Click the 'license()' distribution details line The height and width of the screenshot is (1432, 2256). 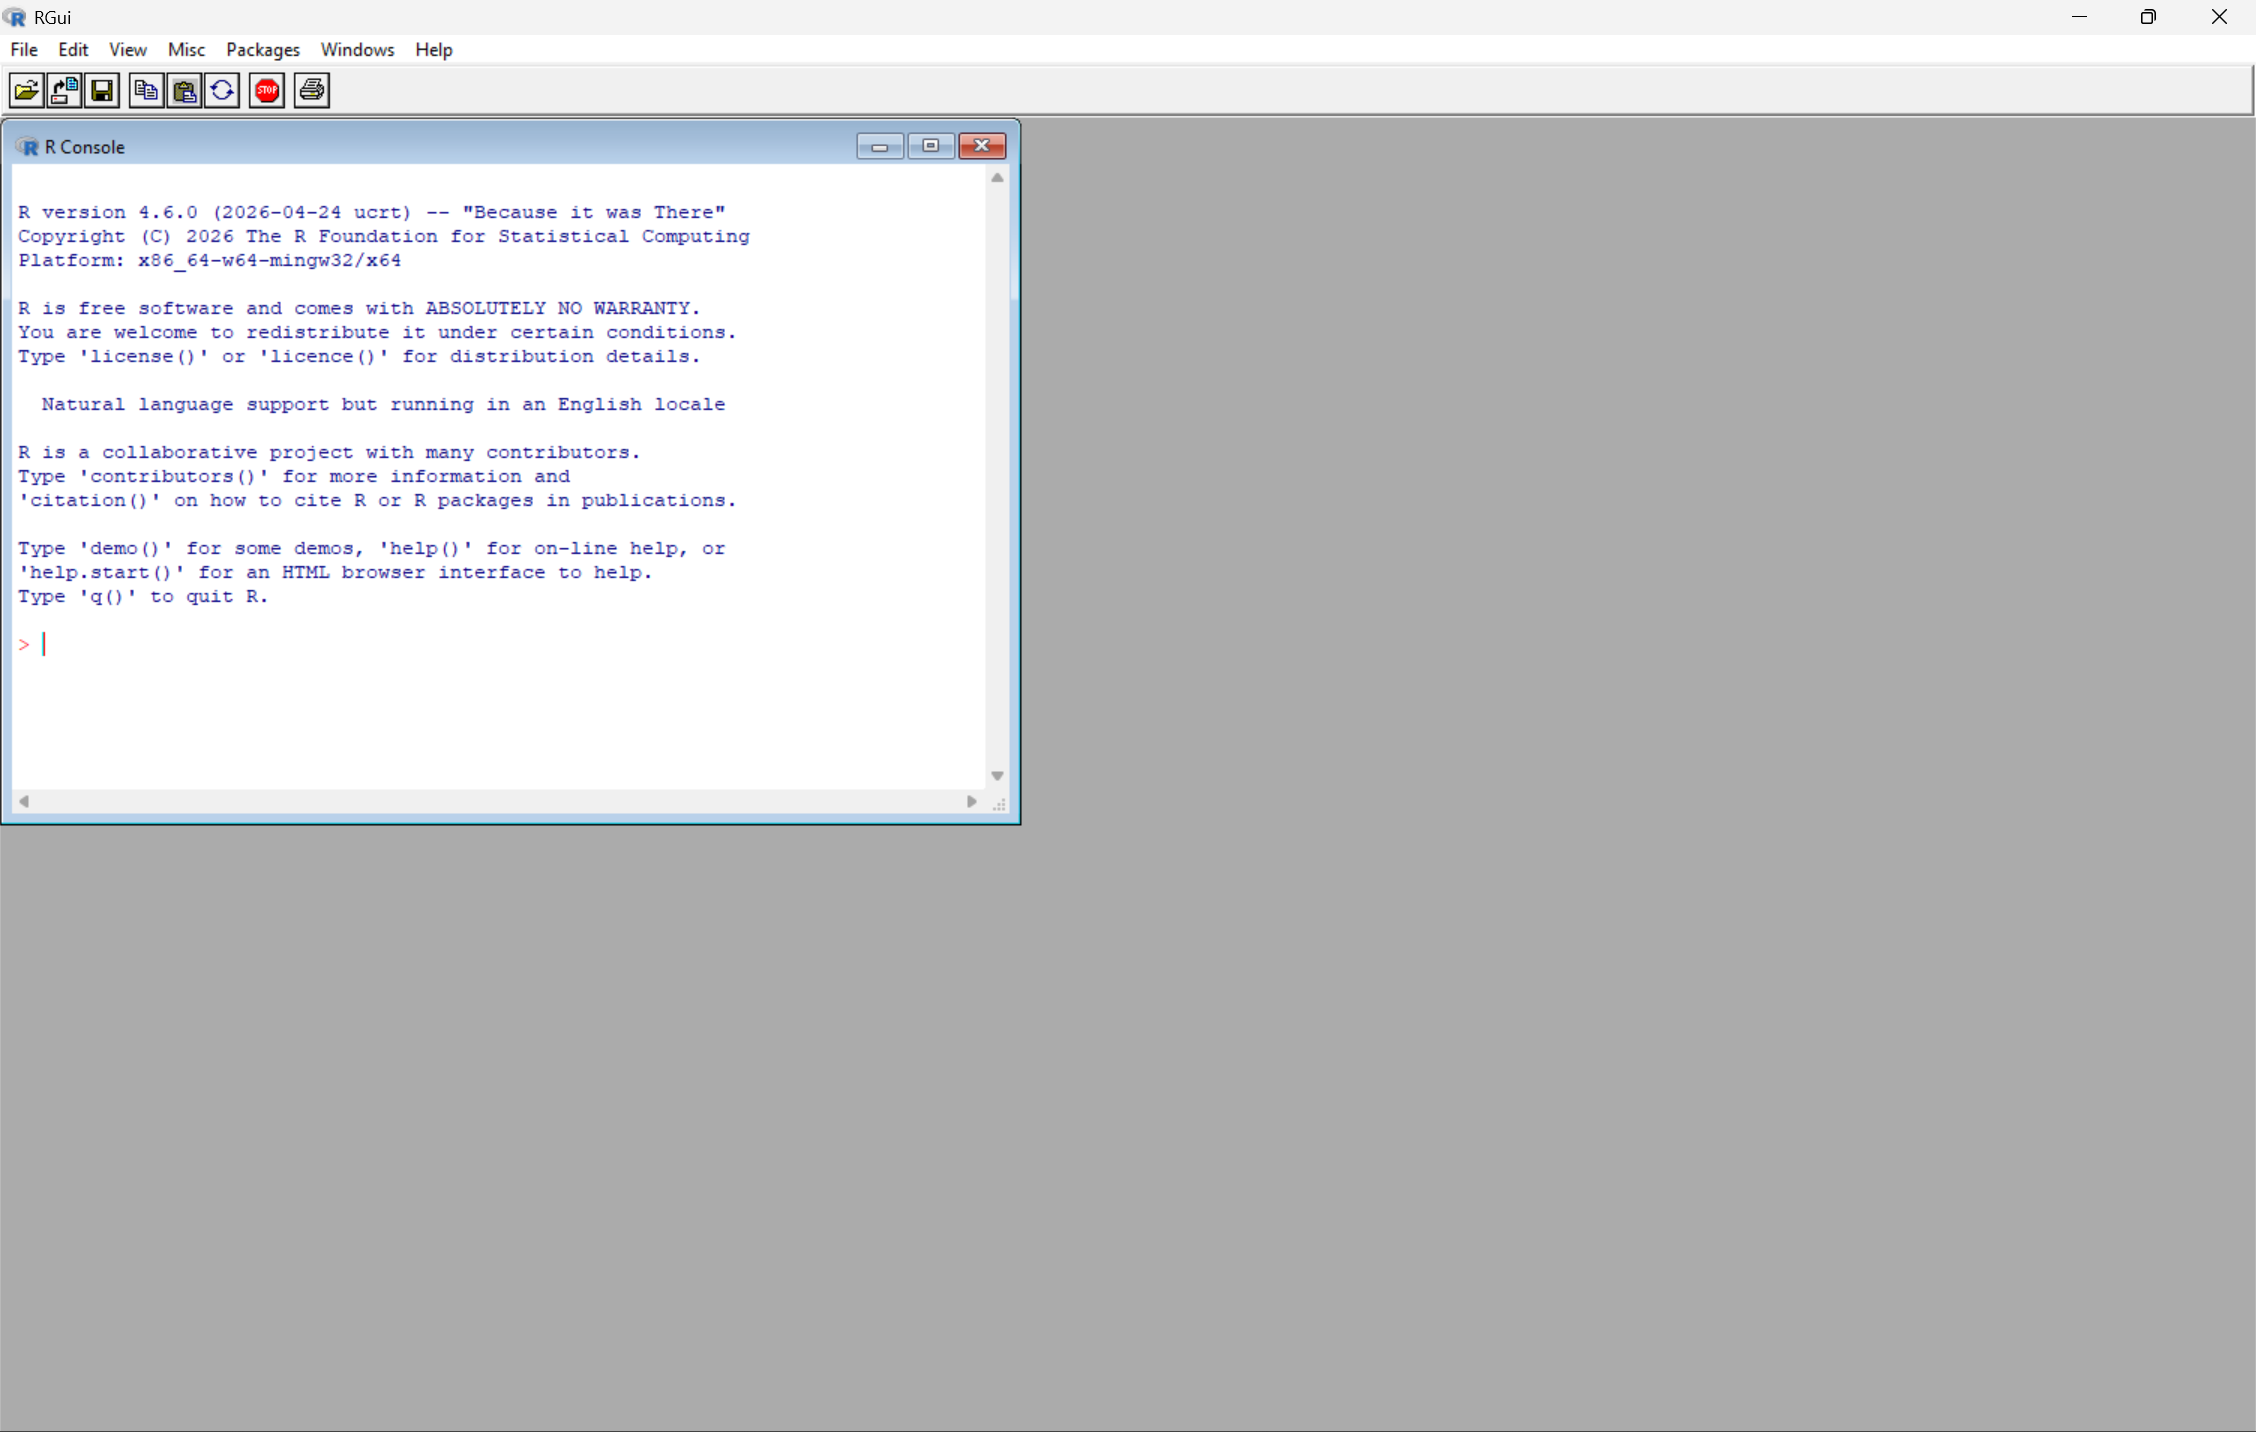click(359, 357)
